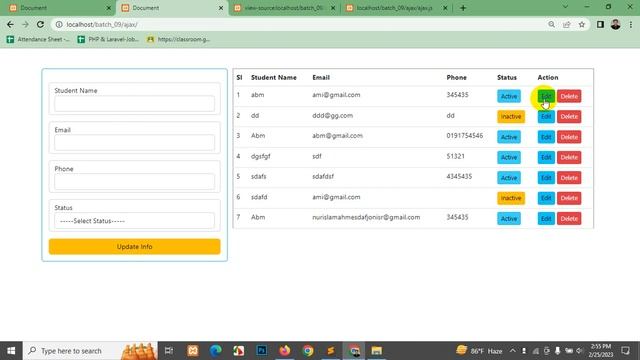Open Photoshop from the taskbar
Image resolution: width=640 pixels, height=360 pixels.
[262, 351]
